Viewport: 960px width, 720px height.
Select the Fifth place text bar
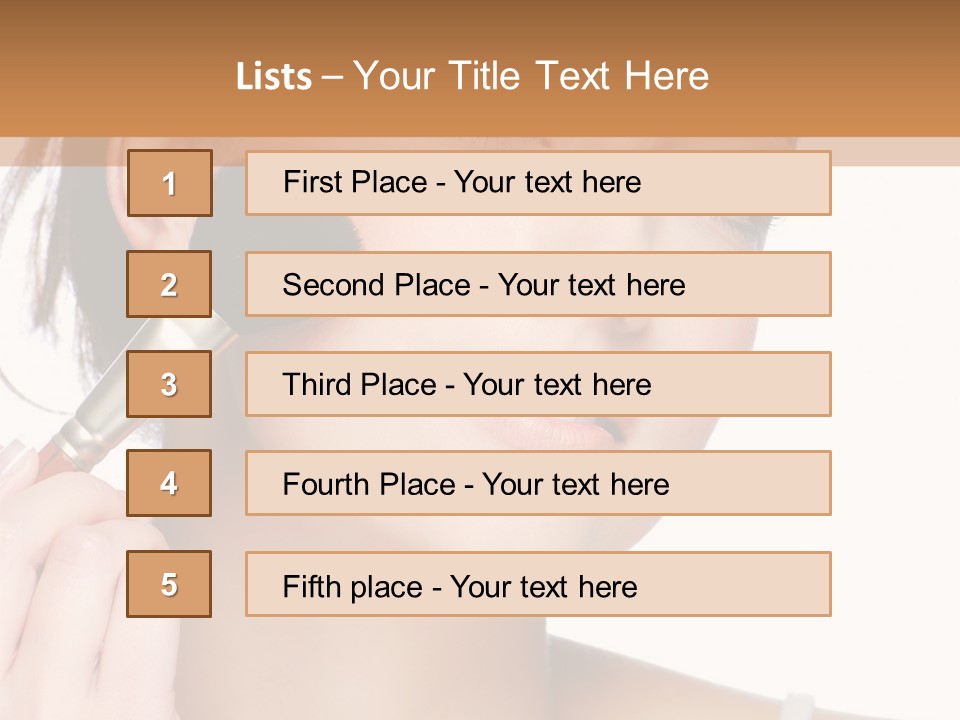coord(538,584)
